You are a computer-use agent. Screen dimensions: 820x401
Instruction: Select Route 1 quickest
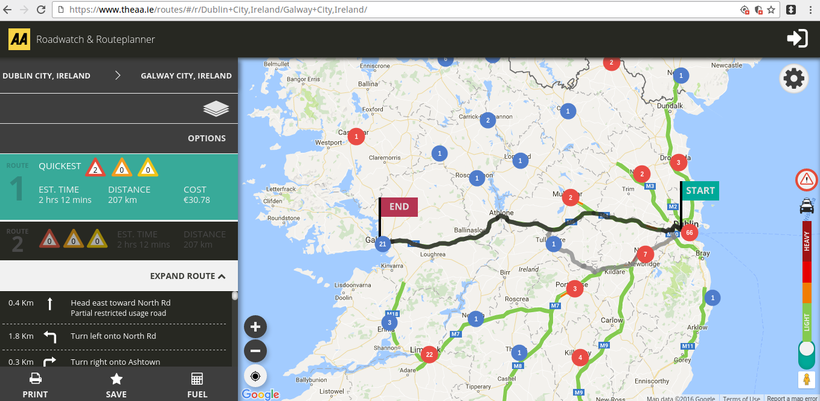point(119,187)
